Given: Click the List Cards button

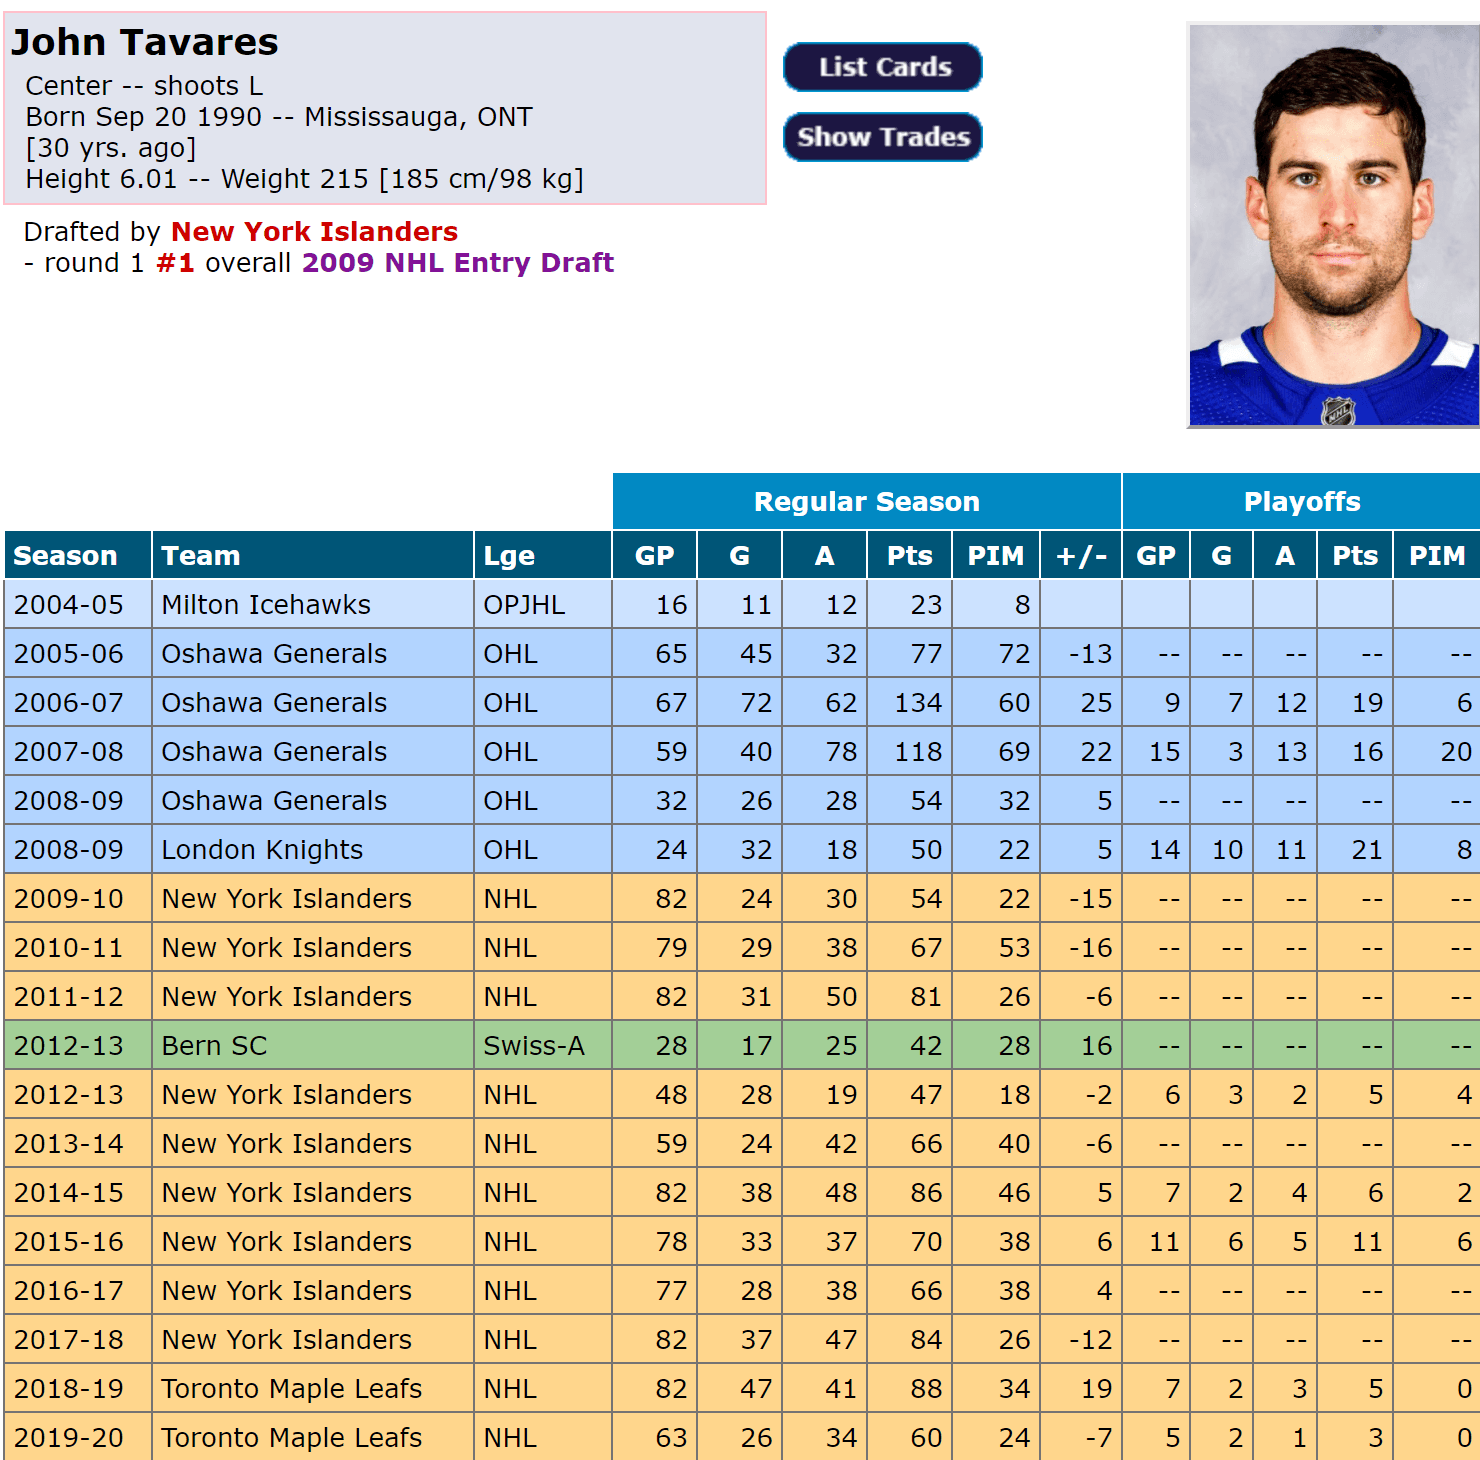Looking at the screenshot, I should pyautogui.click(x=882, y=67).
